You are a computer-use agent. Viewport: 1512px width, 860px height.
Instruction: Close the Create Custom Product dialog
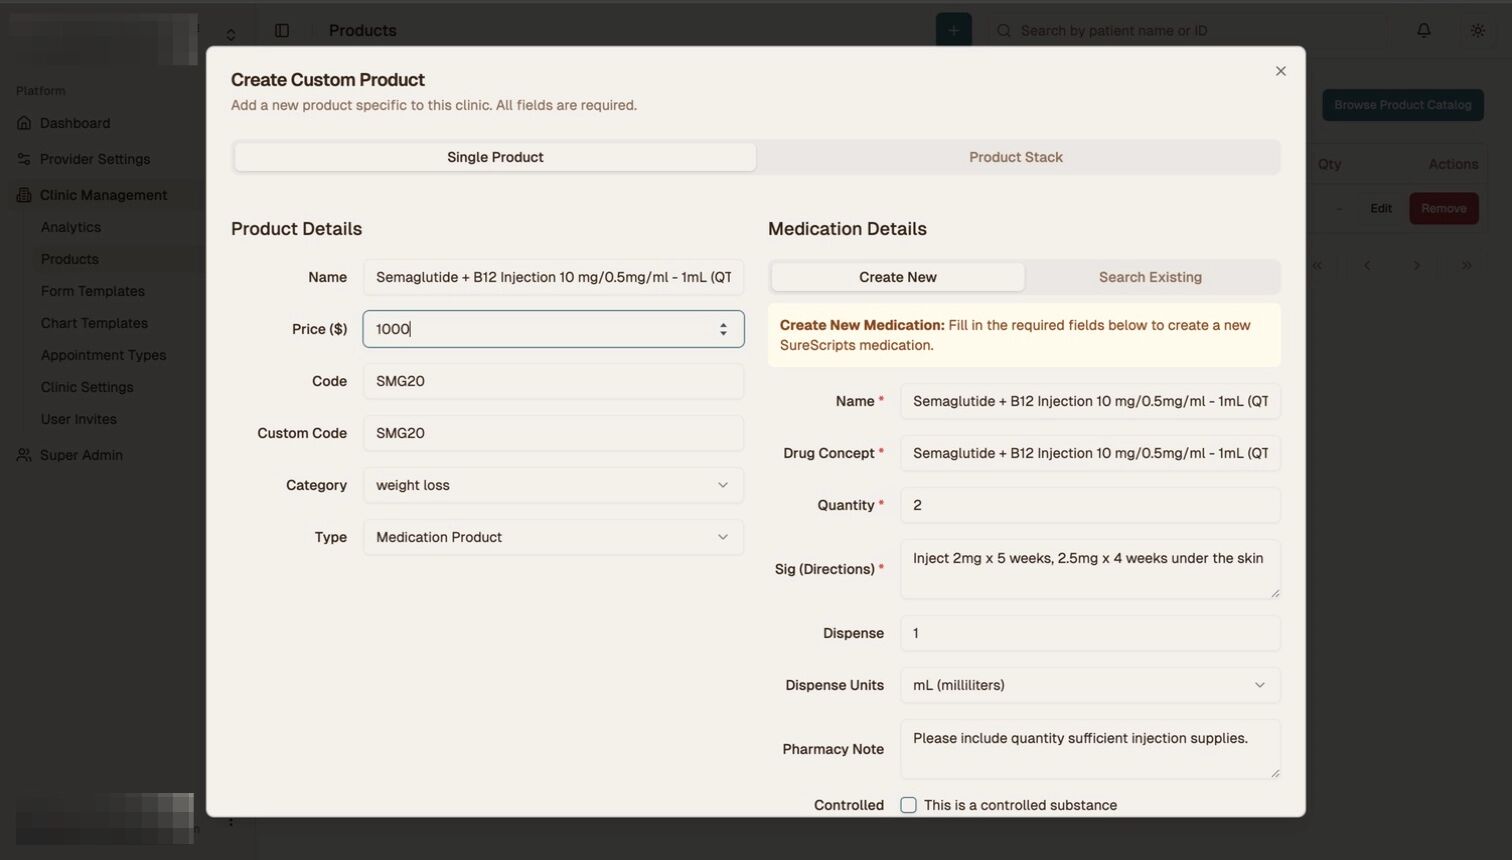pos(1280,71)
